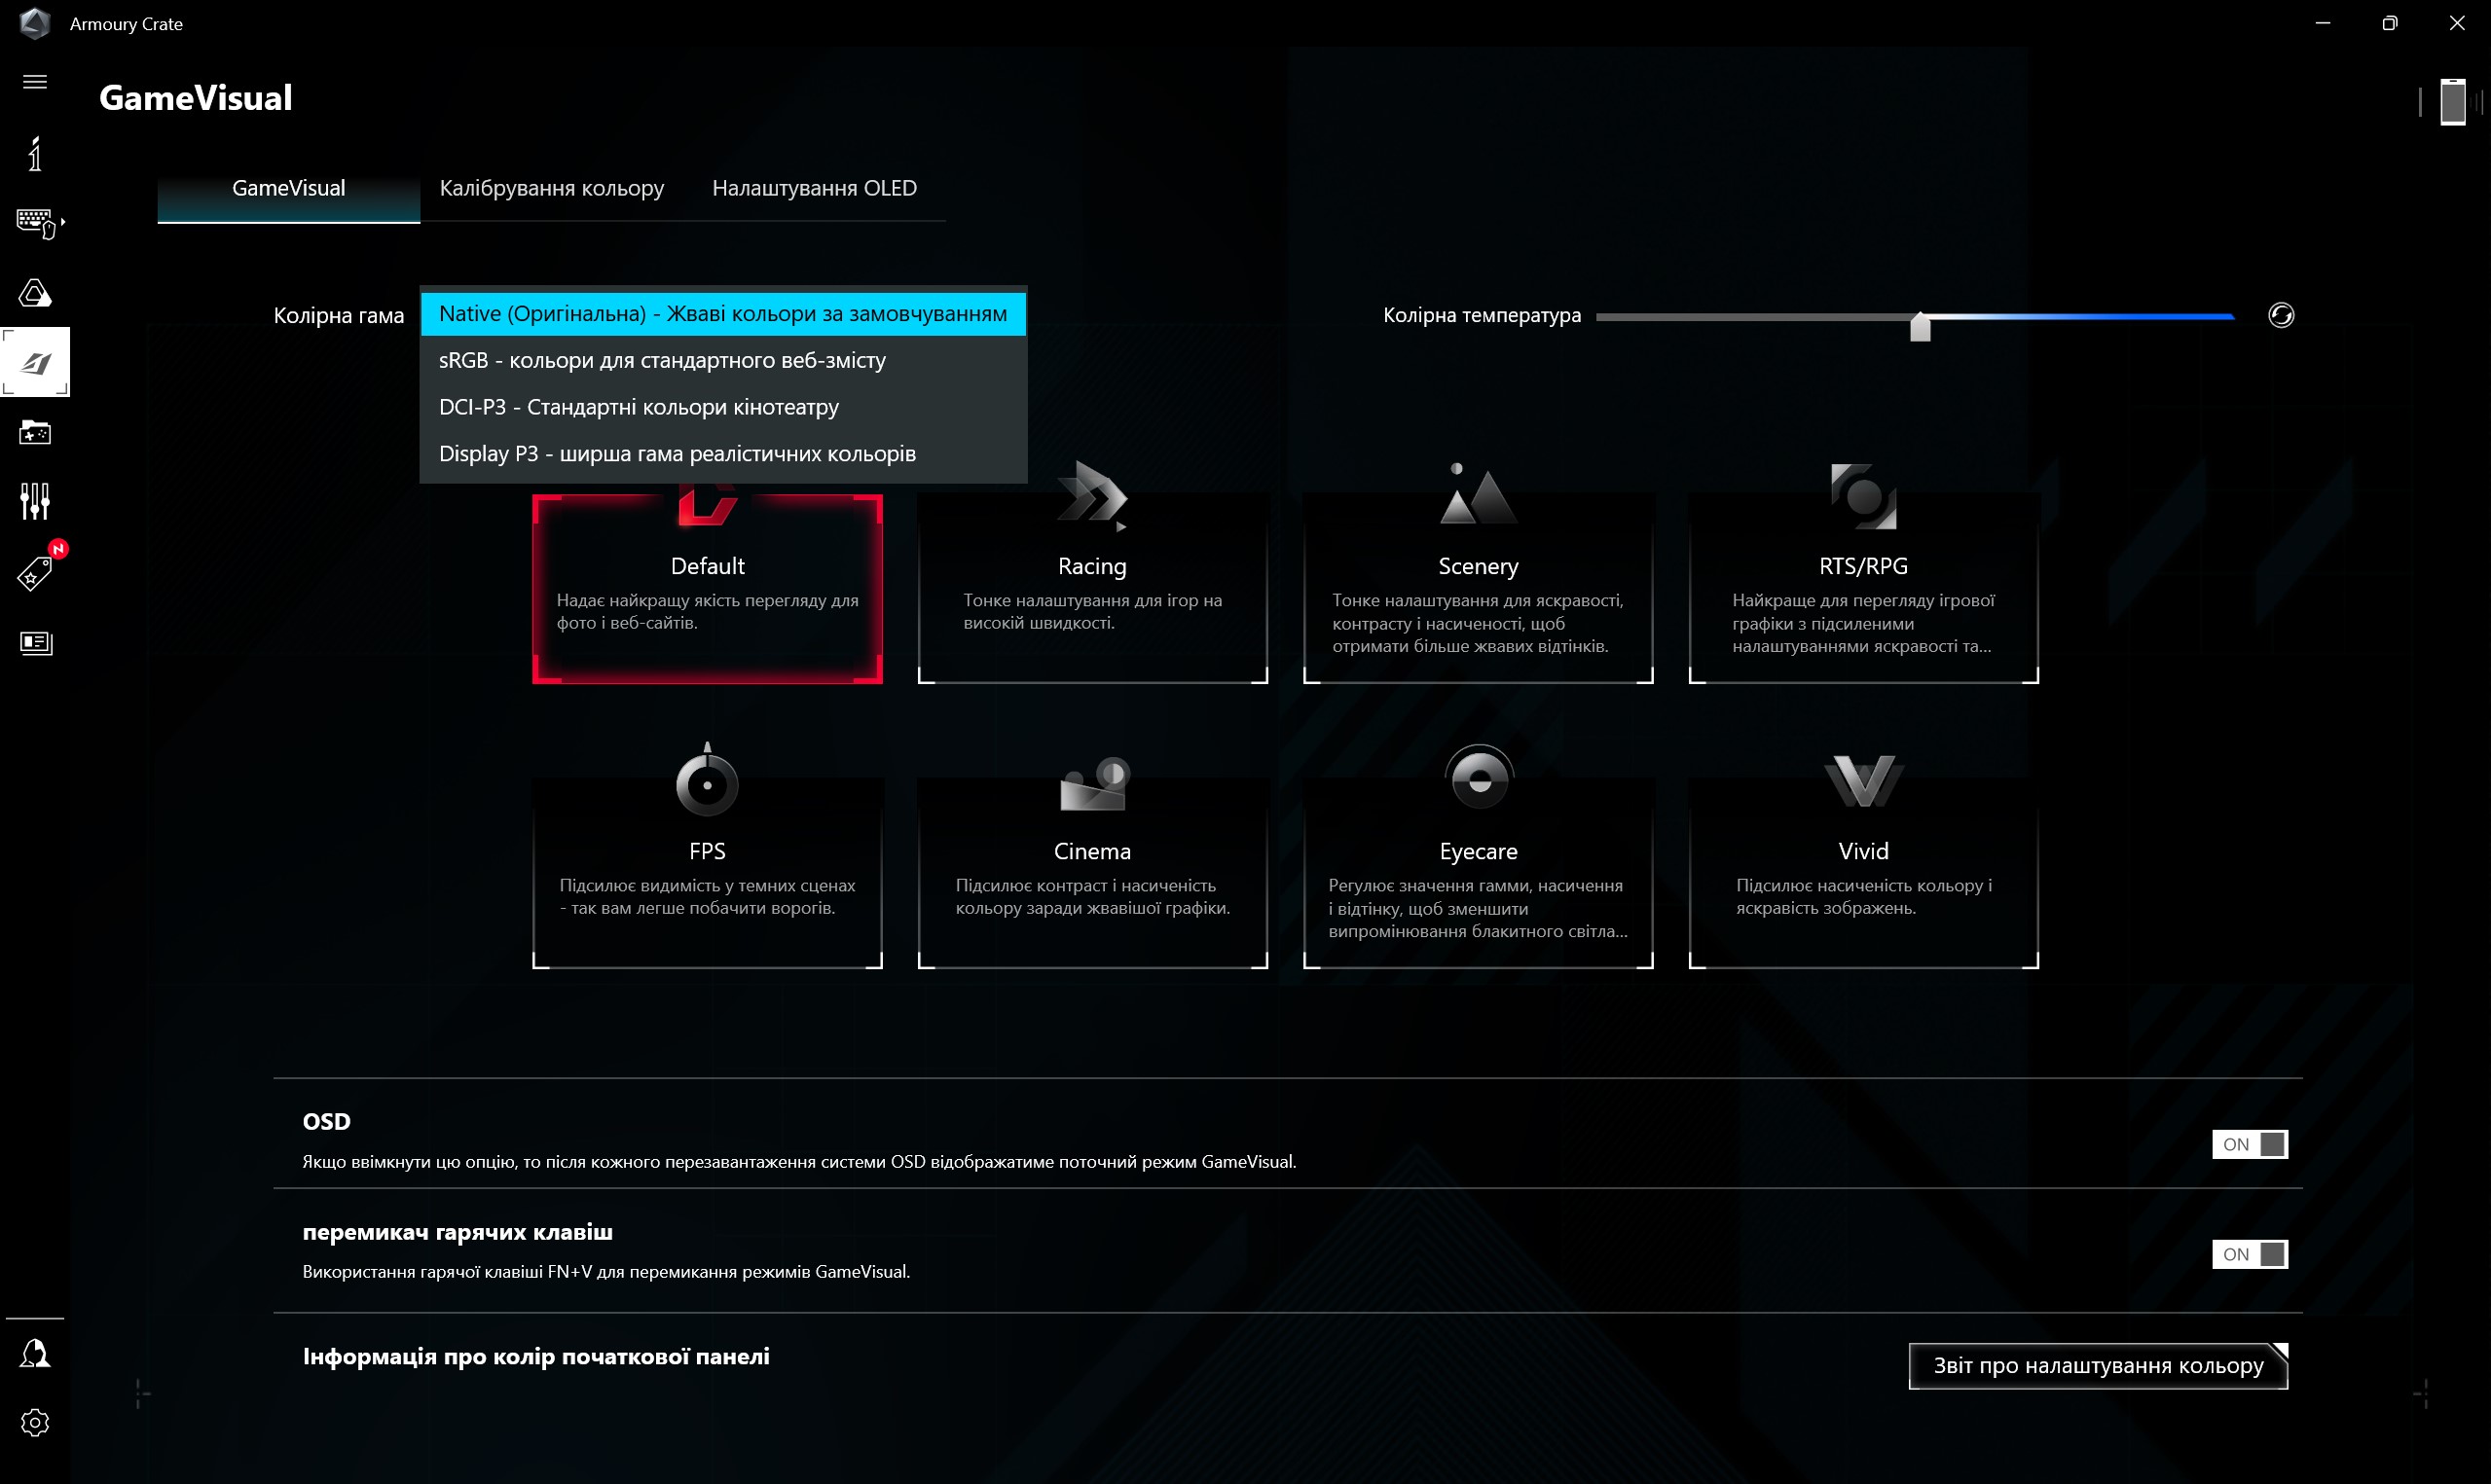Open the Scenario Profiles sliders icon

pyautogui.click(x=35, y=501)
